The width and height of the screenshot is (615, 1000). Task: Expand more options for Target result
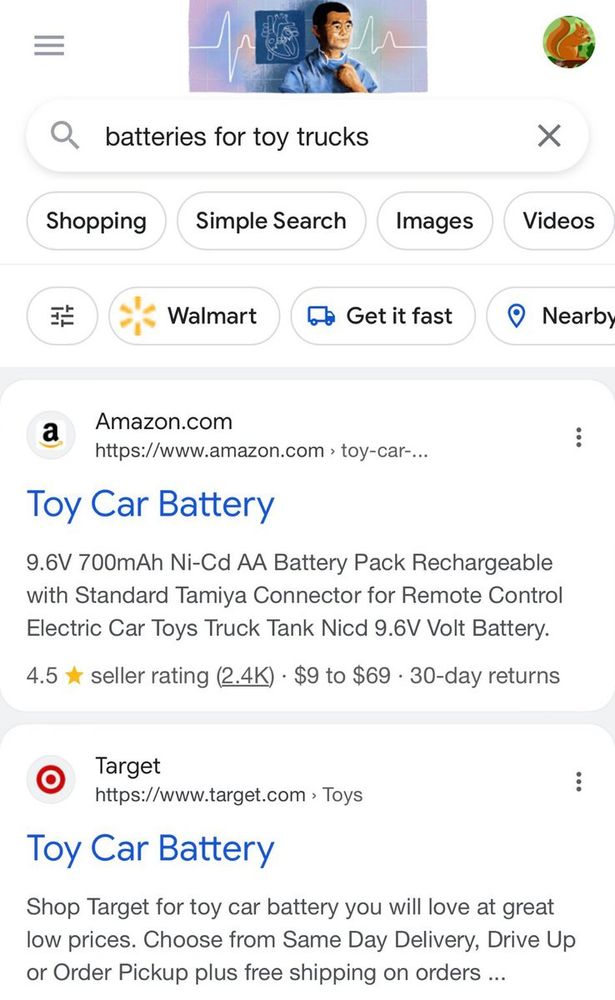click(x=578, y=782)
